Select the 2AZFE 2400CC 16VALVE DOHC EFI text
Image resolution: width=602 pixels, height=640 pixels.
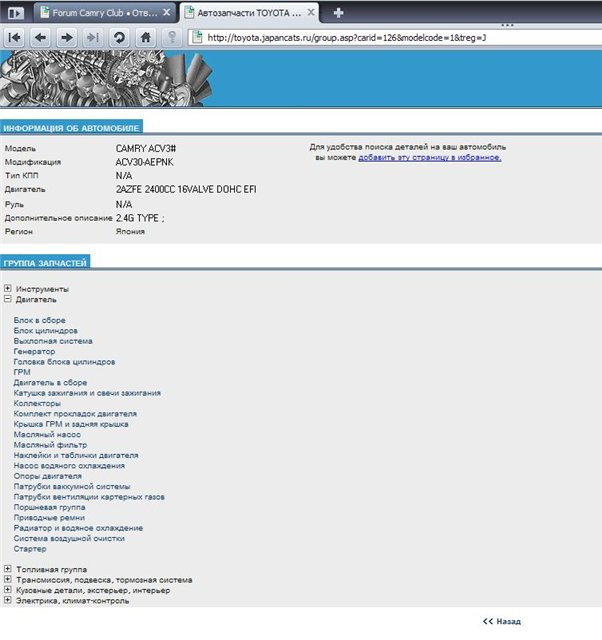(186, 189)
